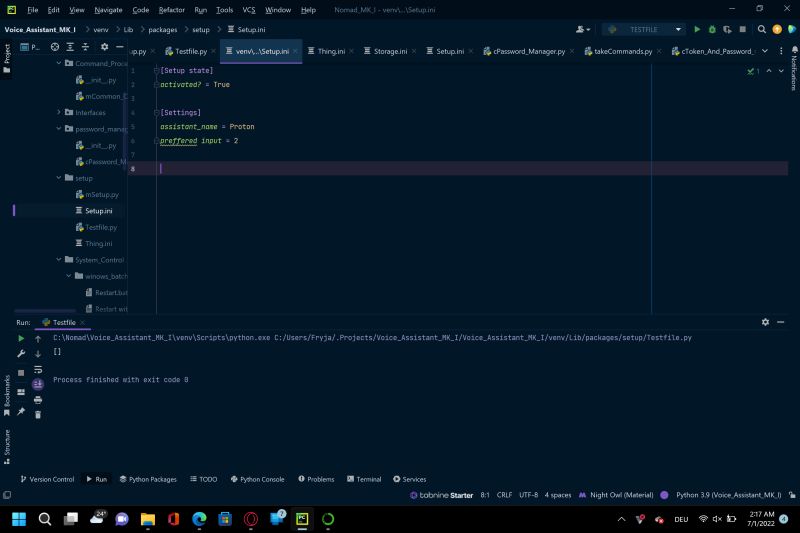Screen dimensions: 800x533
Task: Click CRLF line separator in status bar
Action: click(x=504, y=495)
